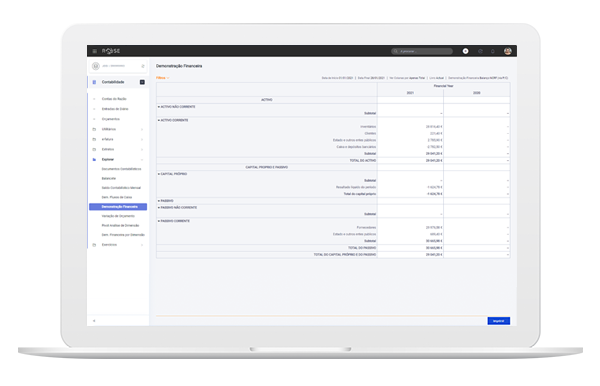Open Entradas de Diário
Viewport: 600px width, 386px height.
(115, 109)
